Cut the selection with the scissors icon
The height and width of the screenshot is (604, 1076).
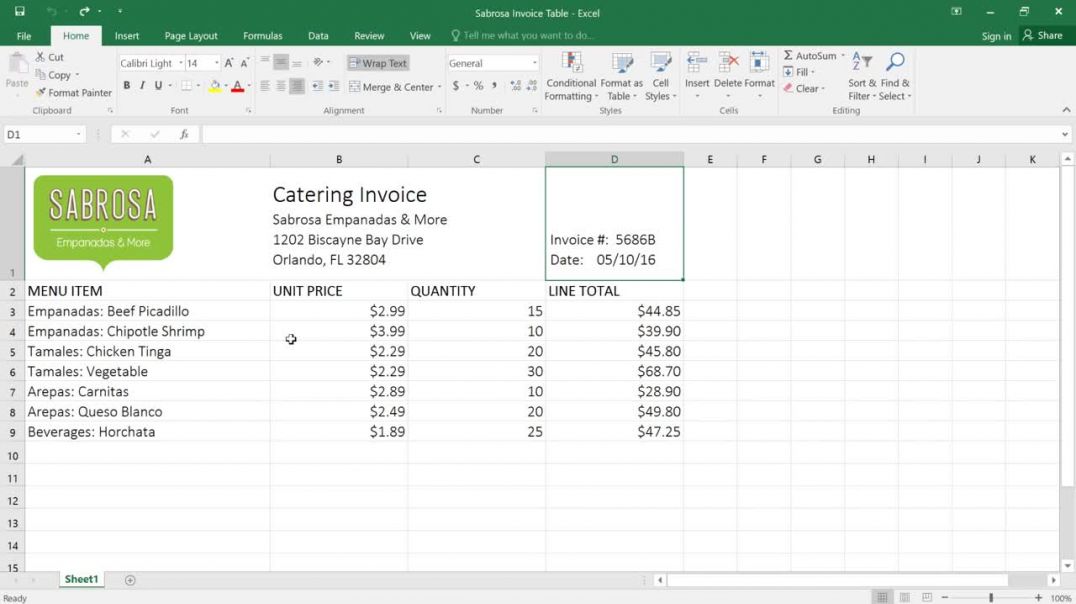(x=49, y=57)
